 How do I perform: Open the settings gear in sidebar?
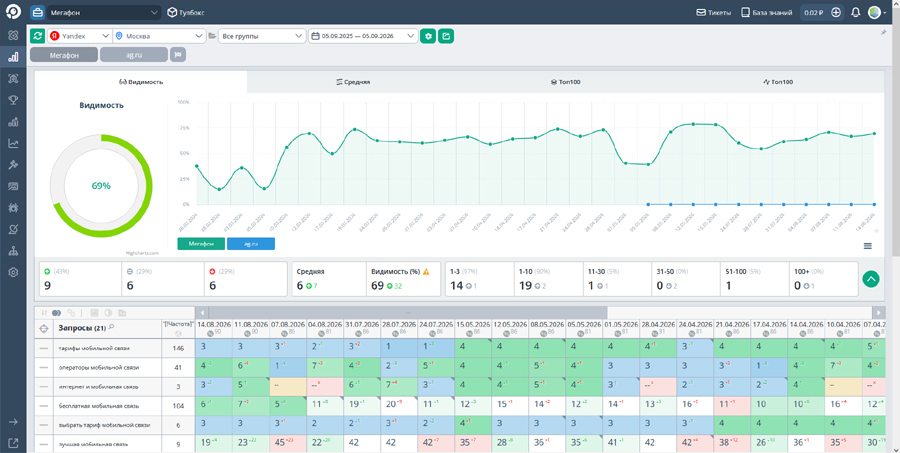(x=13, y=273)
